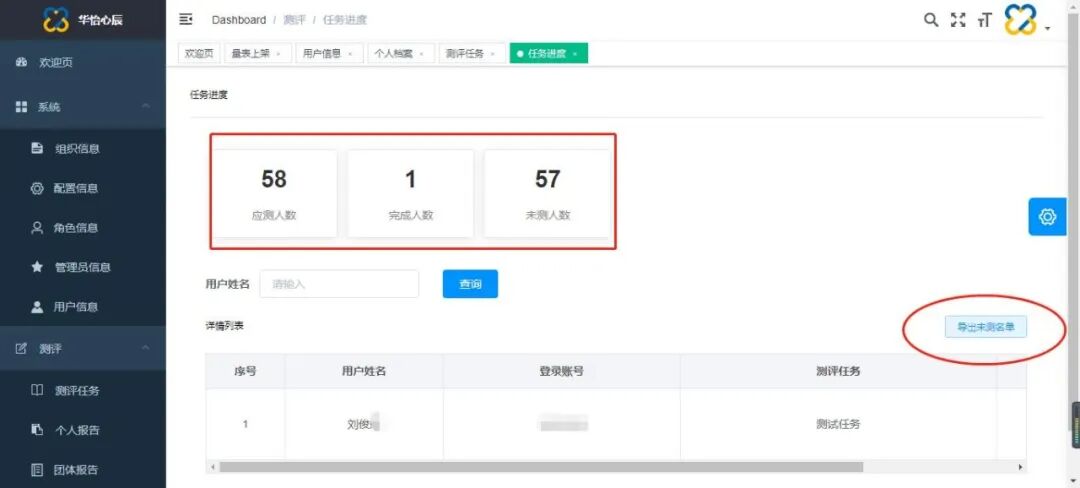Click the 配置信息 gear icon
This screenshot has width=1080, height=488.
[37, 188]
